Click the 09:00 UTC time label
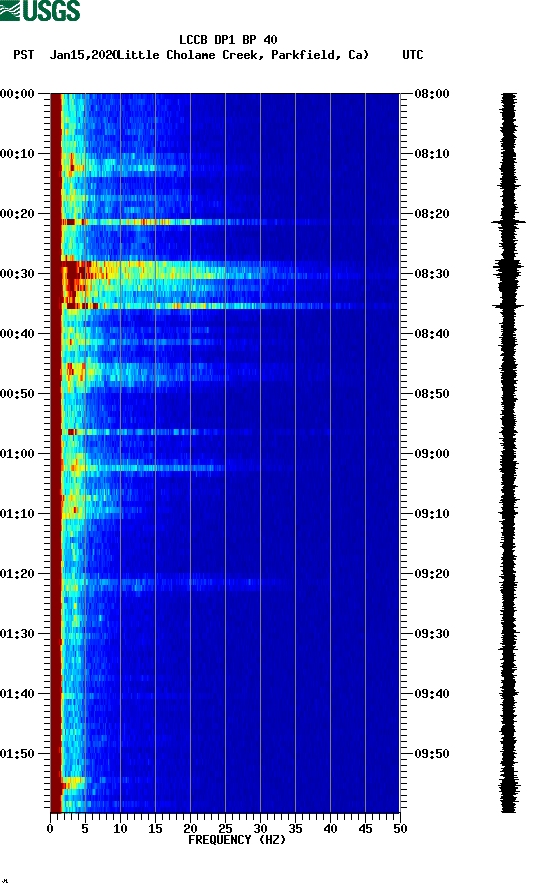This screenshot has width=552, height=892. (432, 454)
